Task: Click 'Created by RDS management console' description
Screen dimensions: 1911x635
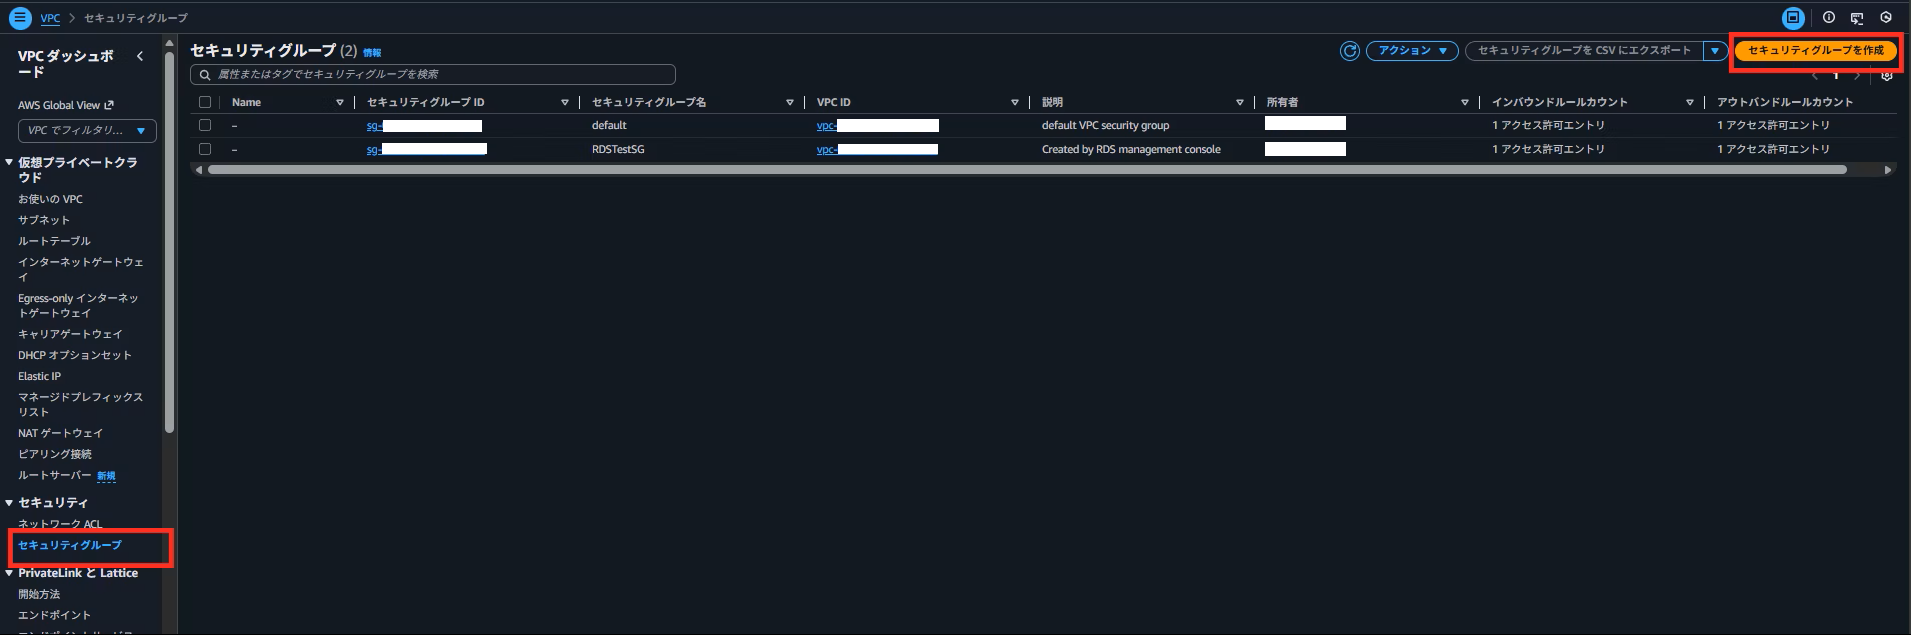Action: (x=1131, y=149)
